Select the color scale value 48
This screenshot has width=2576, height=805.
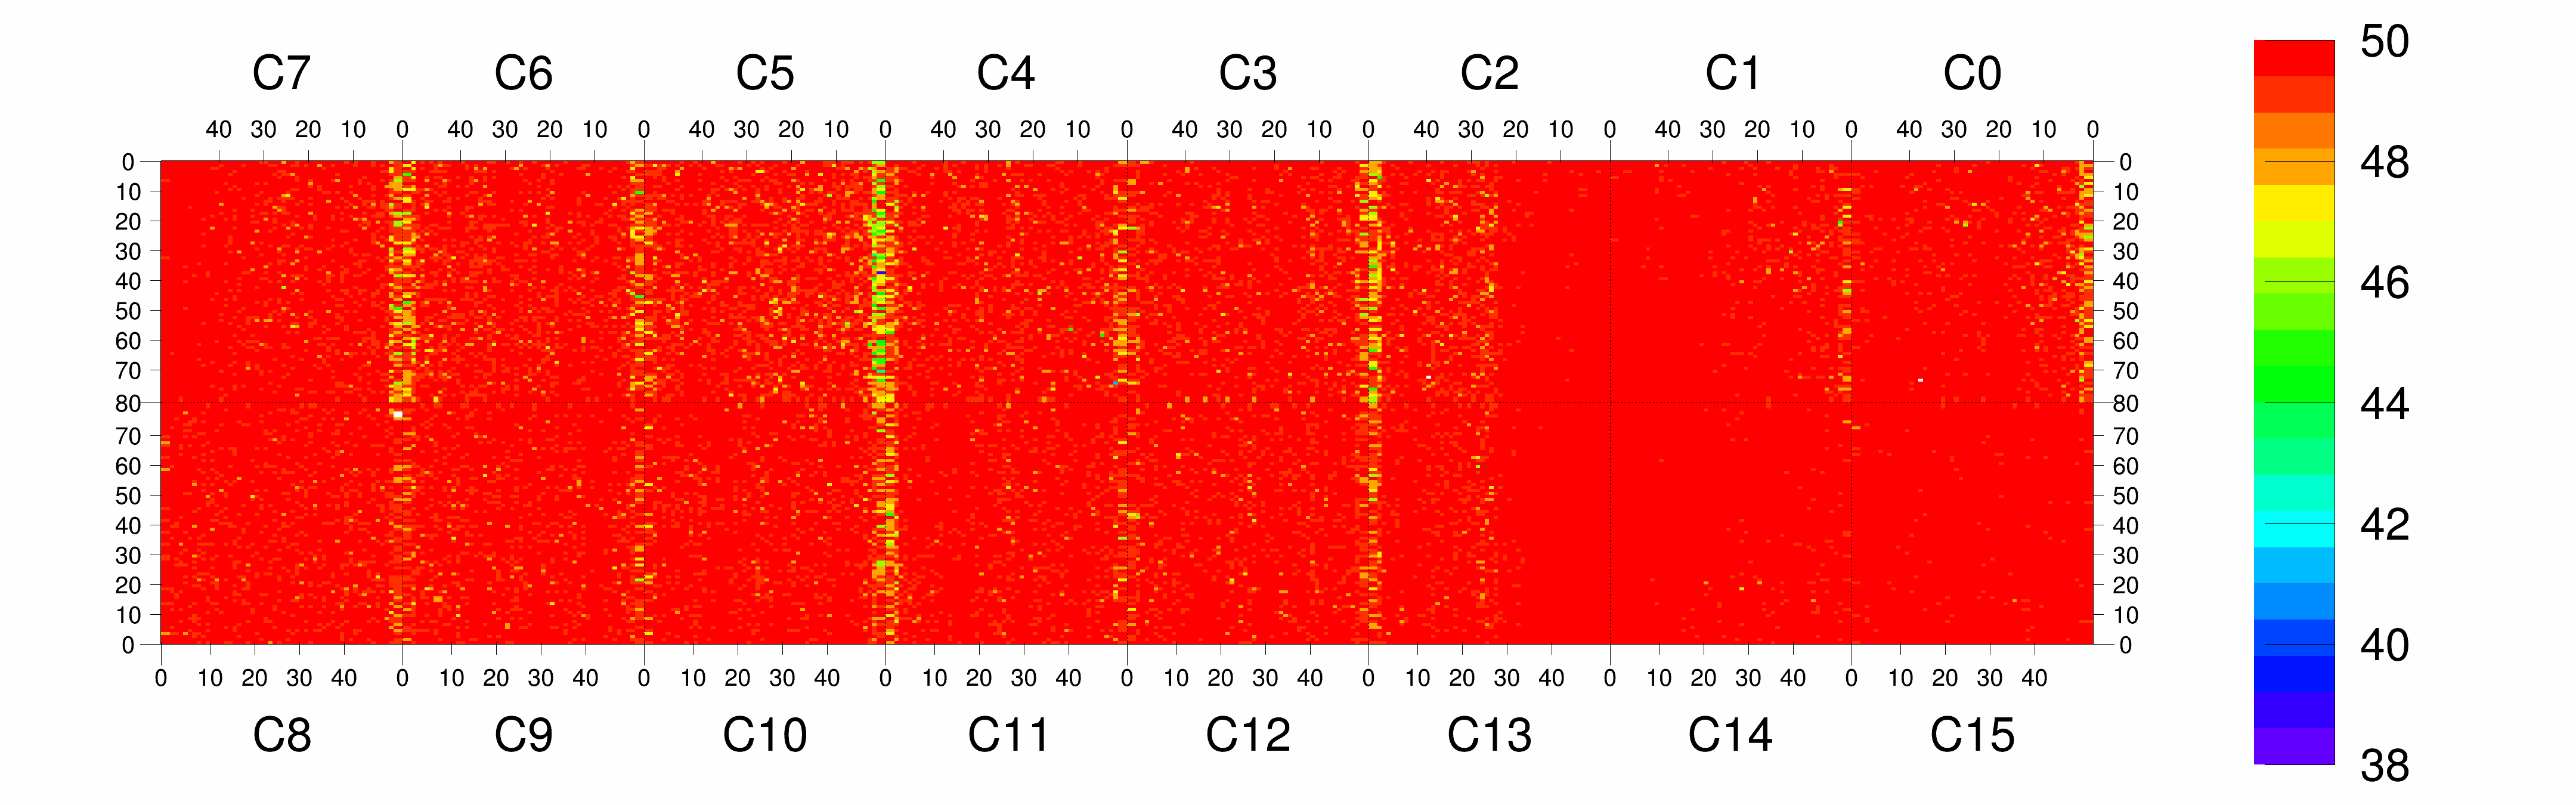[2385, 162]
